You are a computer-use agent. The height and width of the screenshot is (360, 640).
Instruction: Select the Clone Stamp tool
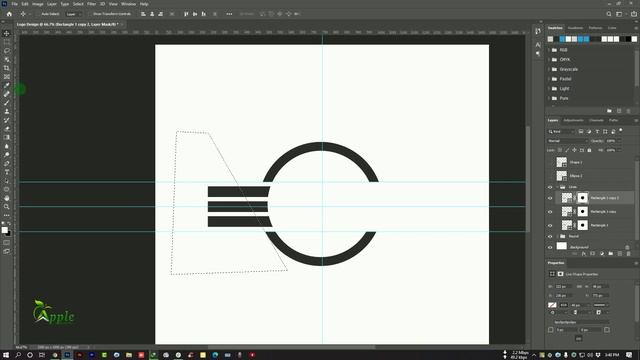(x=7, y=111)
